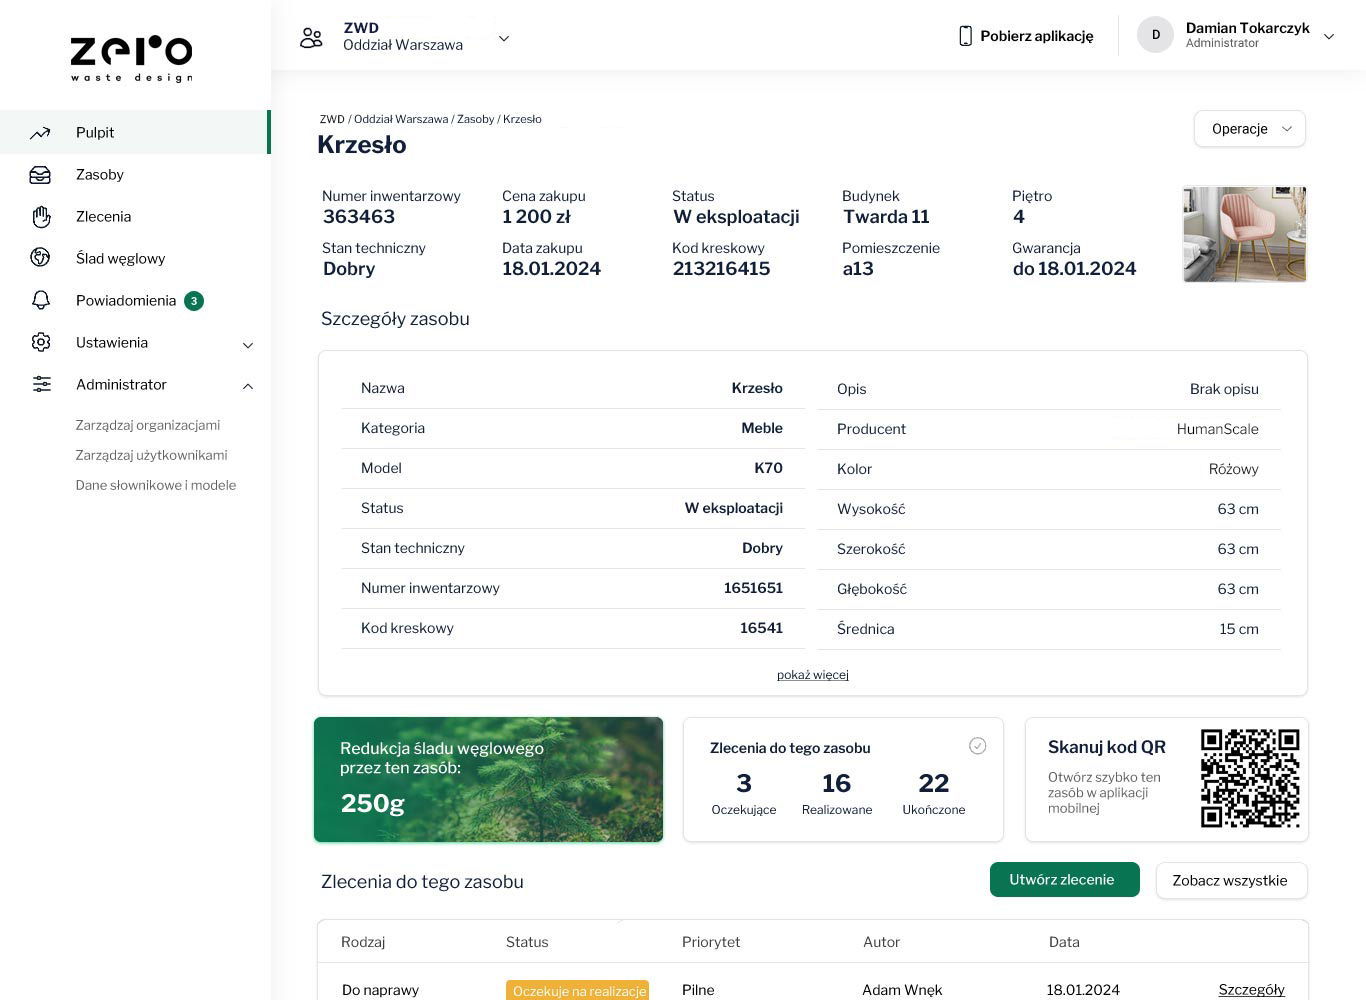
Task: Open Zarządzaj organizacjami submenu item
Action: point(148,425)
